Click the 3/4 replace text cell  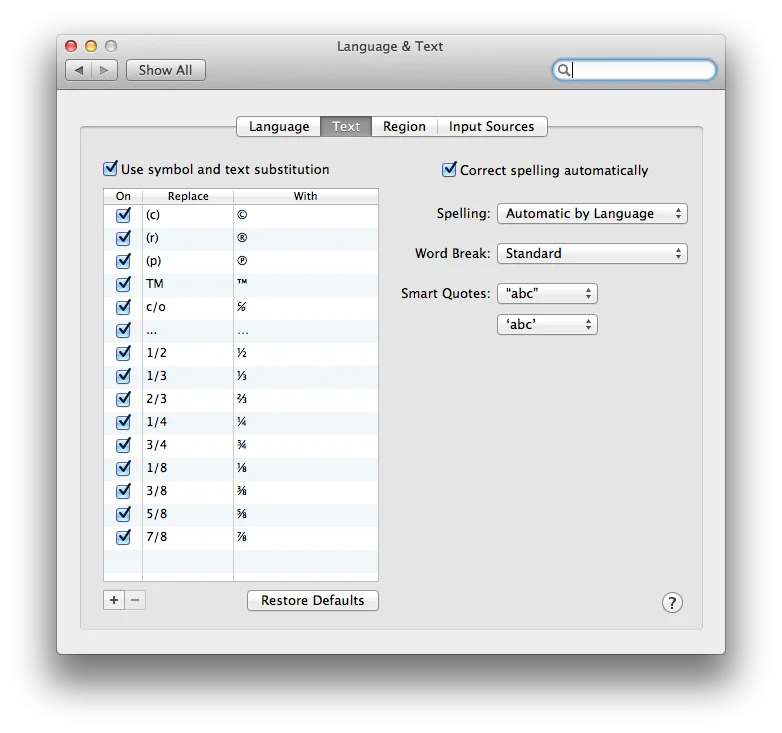point(188,445)
